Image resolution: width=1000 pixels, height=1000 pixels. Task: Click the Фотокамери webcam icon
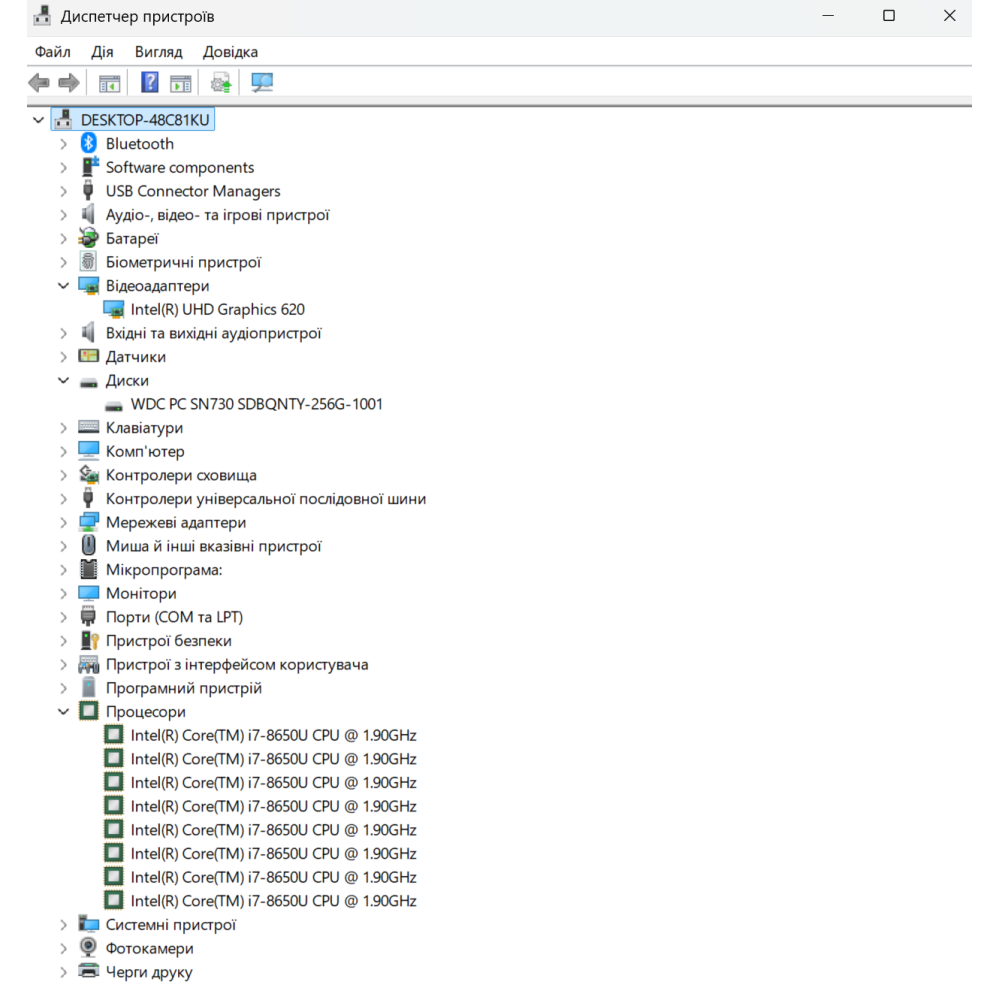click(x=89, y=948)
